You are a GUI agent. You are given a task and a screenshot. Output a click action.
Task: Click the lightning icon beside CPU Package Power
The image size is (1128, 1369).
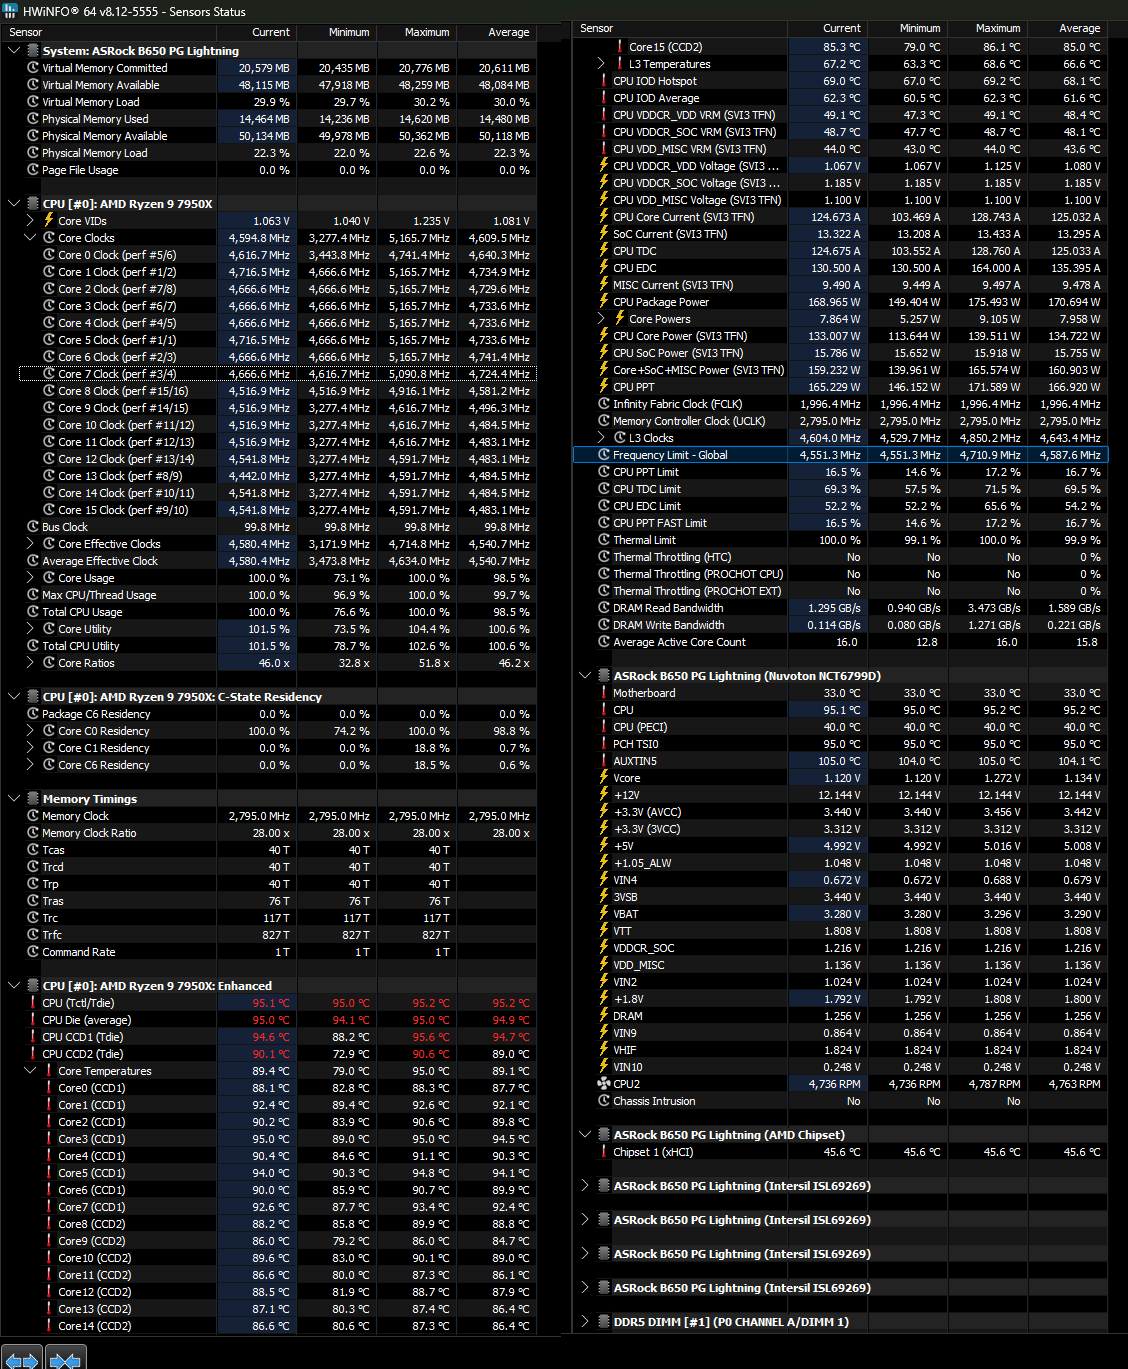coord(604,302)
